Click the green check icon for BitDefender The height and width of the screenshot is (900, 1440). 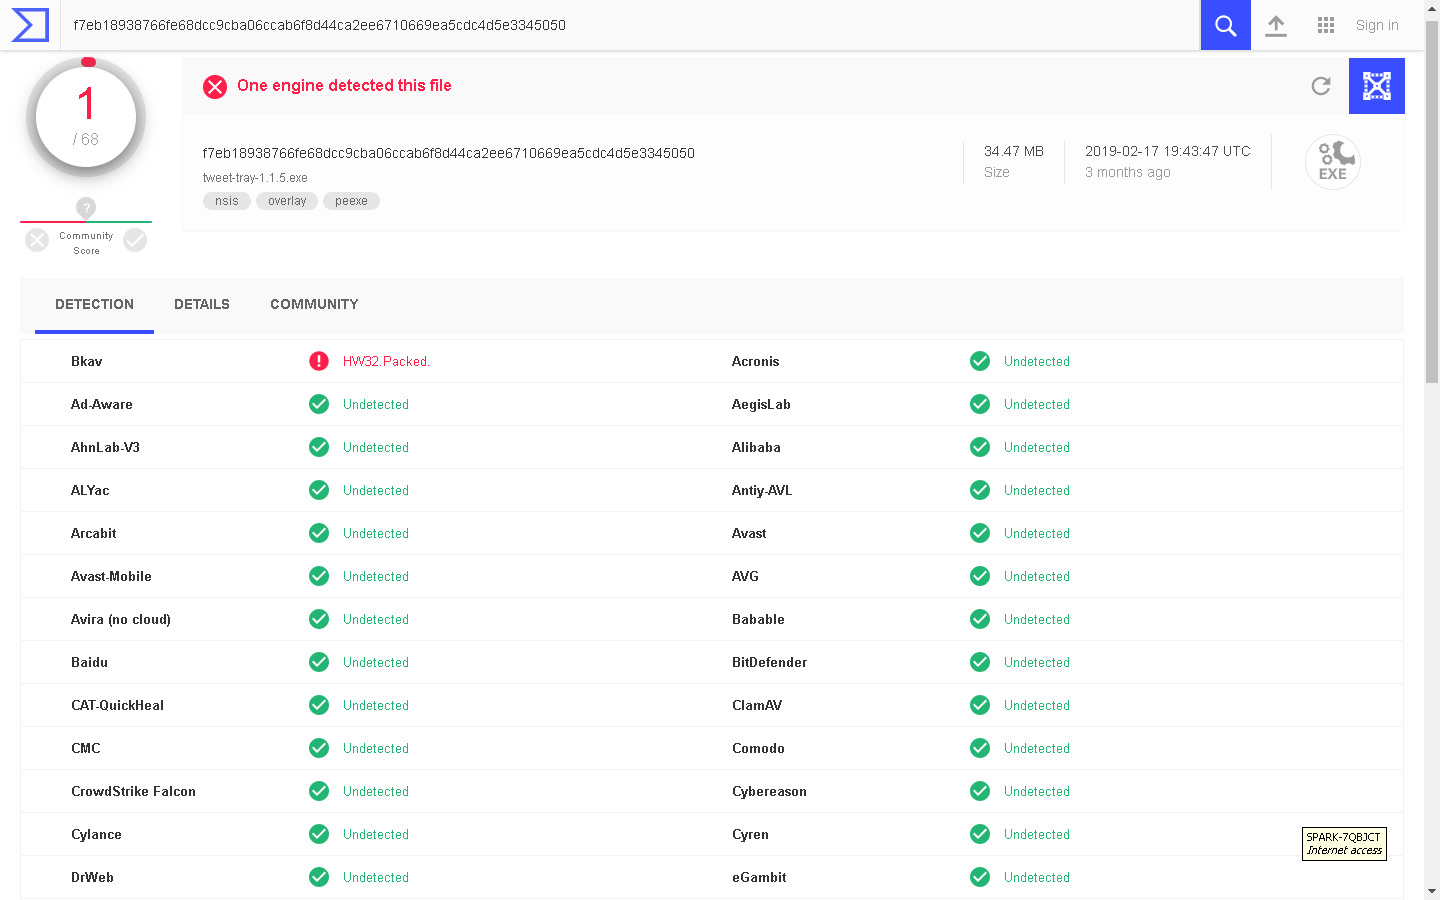980,662
